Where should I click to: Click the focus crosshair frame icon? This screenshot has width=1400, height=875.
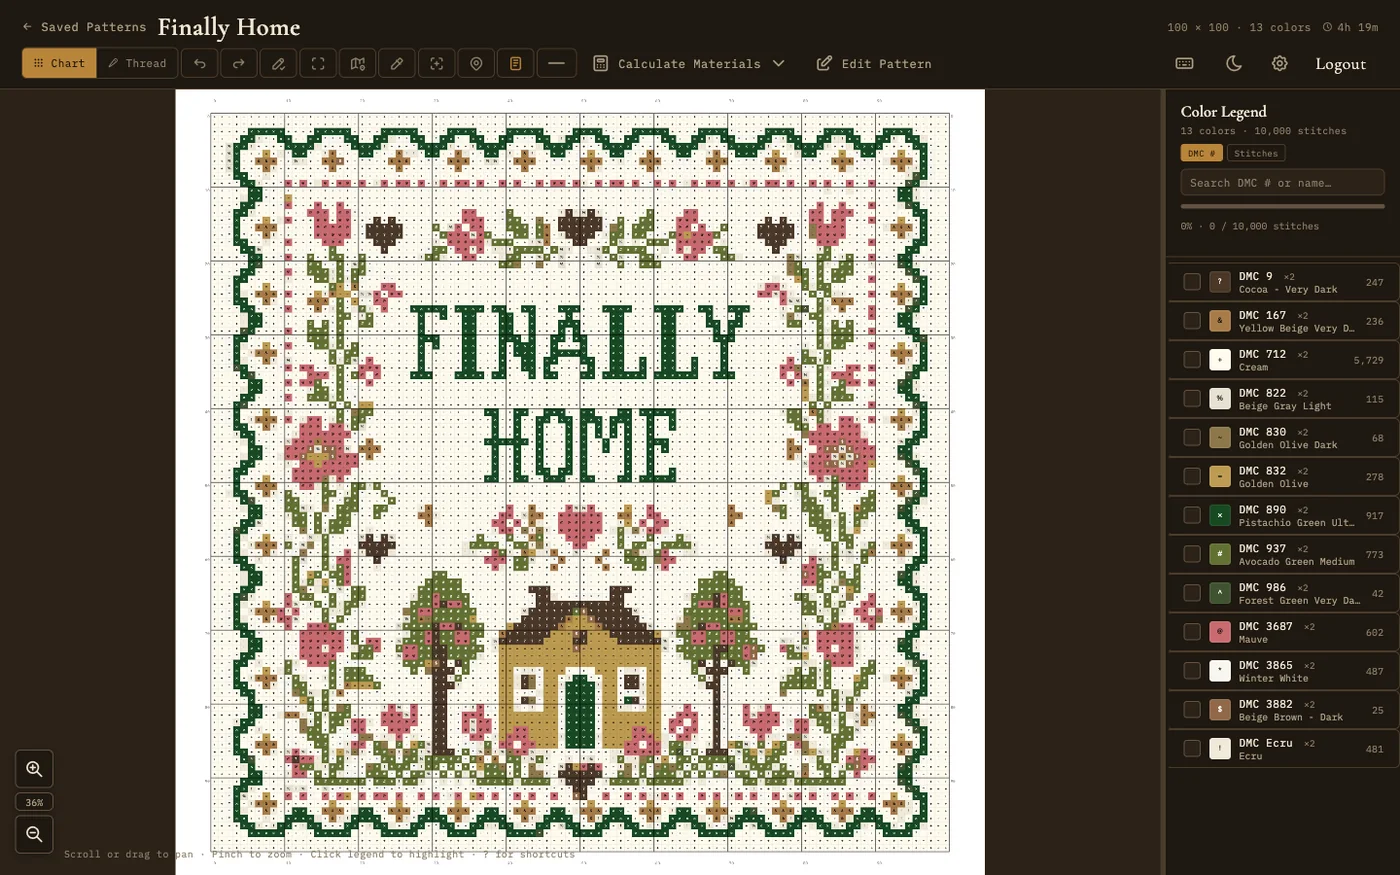[437, 63]
